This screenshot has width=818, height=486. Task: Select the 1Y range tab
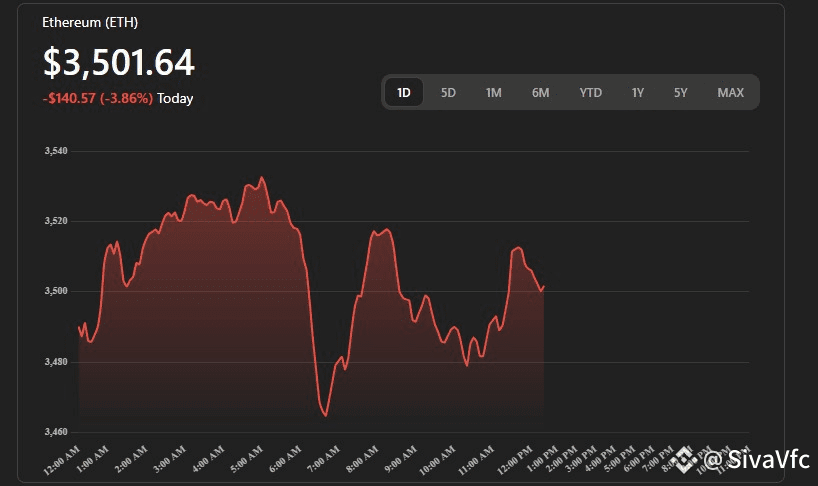pyautogui.click(x=637, y=93)
